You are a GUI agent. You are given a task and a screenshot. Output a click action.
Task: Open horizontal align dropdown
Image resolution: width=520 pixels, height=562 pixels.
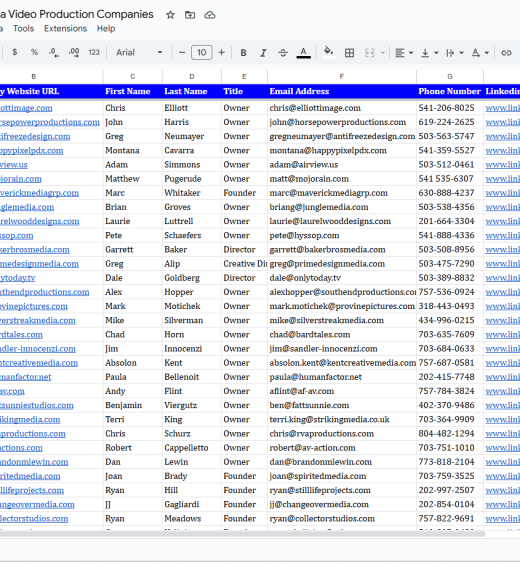tap(404, 53)
